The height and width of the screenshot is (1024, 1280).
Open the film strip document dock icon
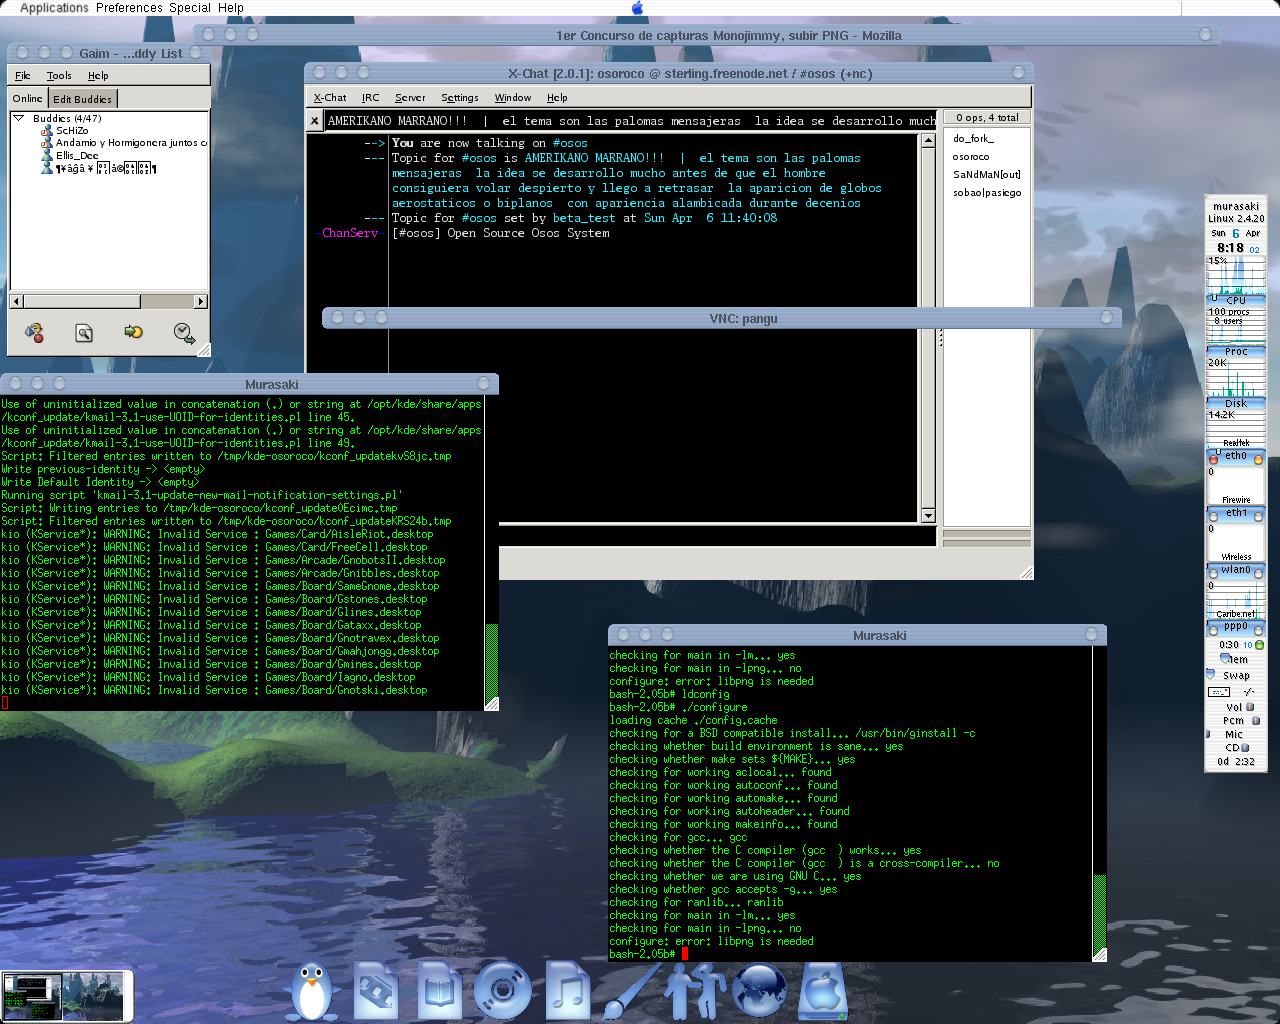click(375, 991)
